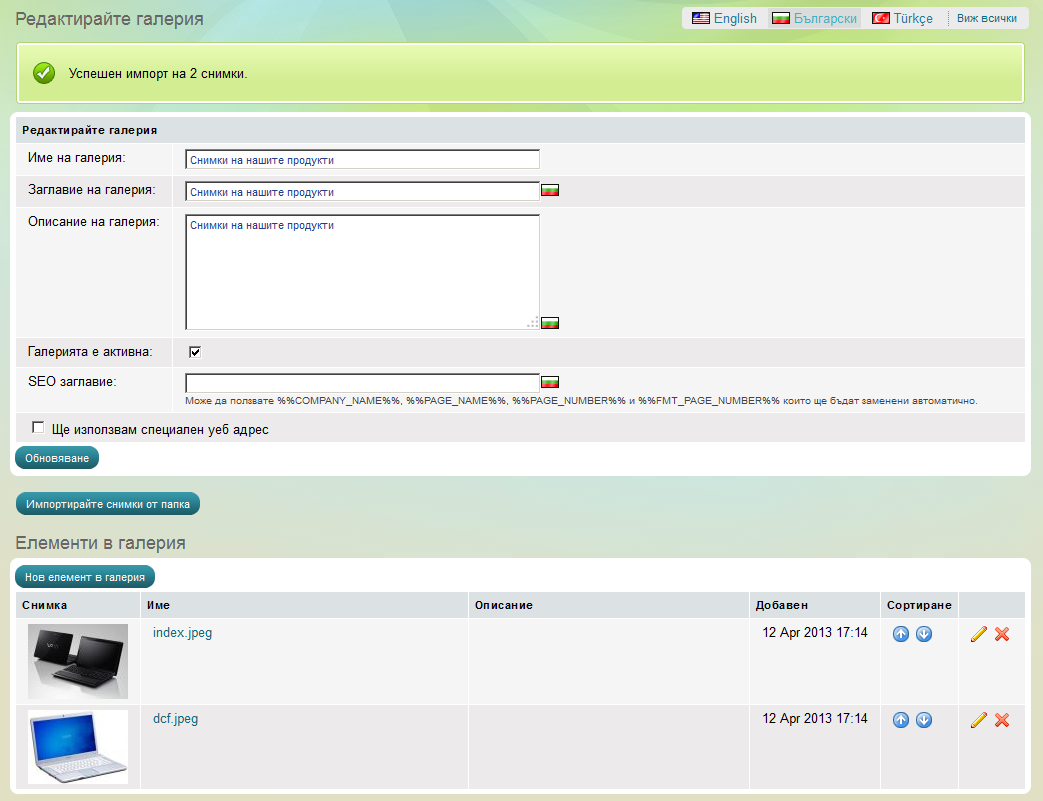Viewport: 1043px width, 801px height.
Task: Click 'Нов елемент в галерия' button
Action: tap(85, 576)
